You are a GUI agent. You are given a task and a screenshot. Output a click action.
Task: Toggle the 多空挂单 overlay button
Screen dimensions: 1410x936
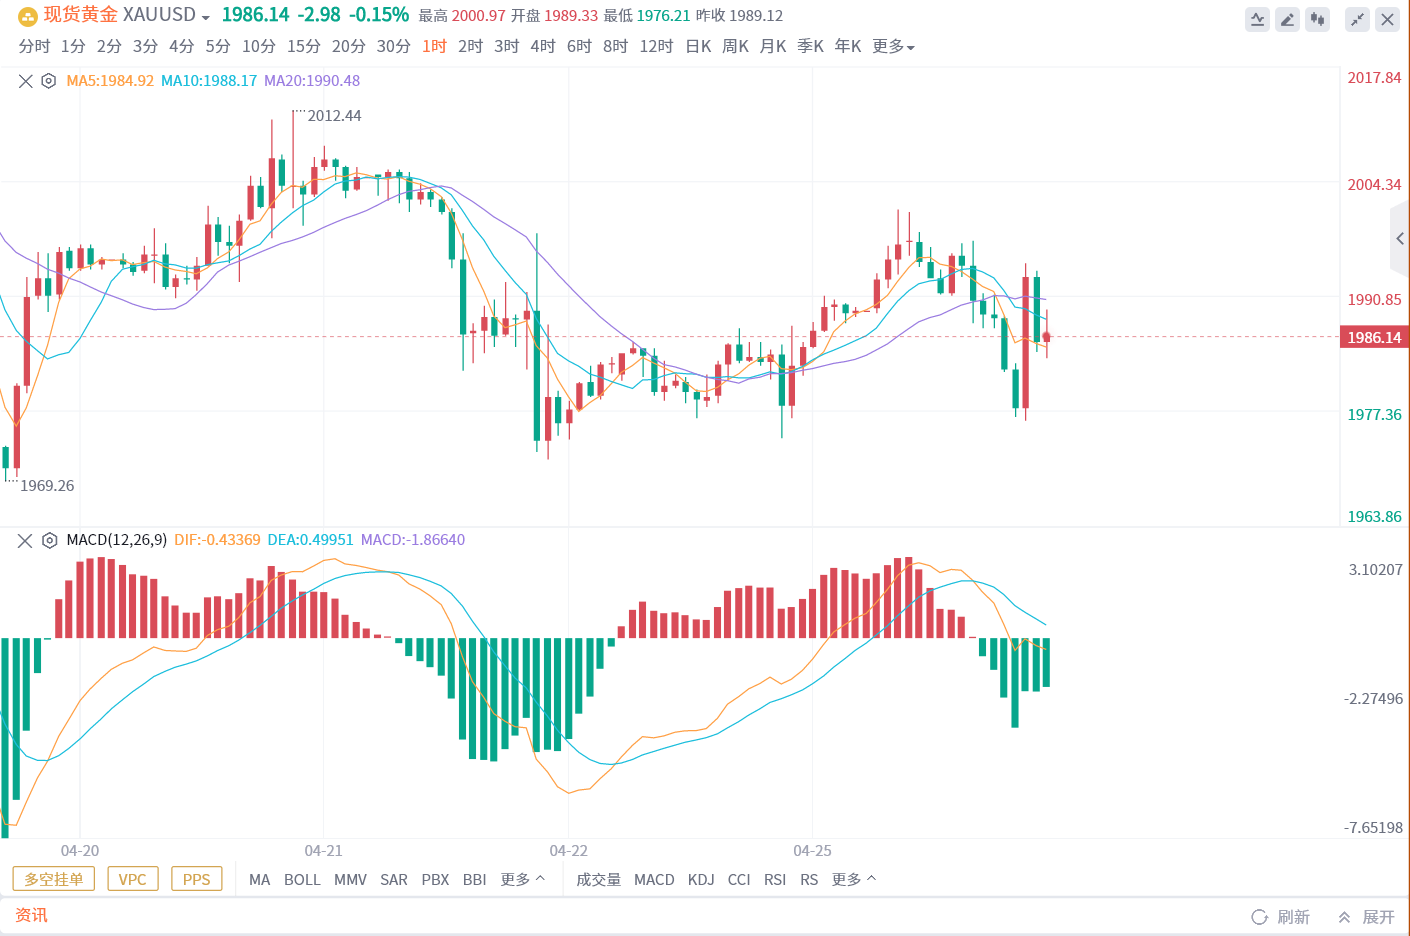click(x=54, y=879)
